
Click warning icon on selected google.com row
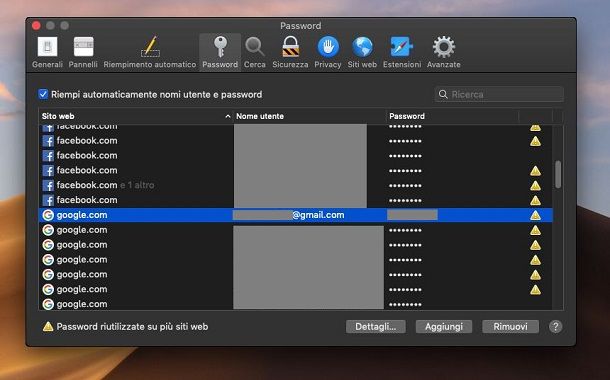pyautogui.click(x=535, y=215)
